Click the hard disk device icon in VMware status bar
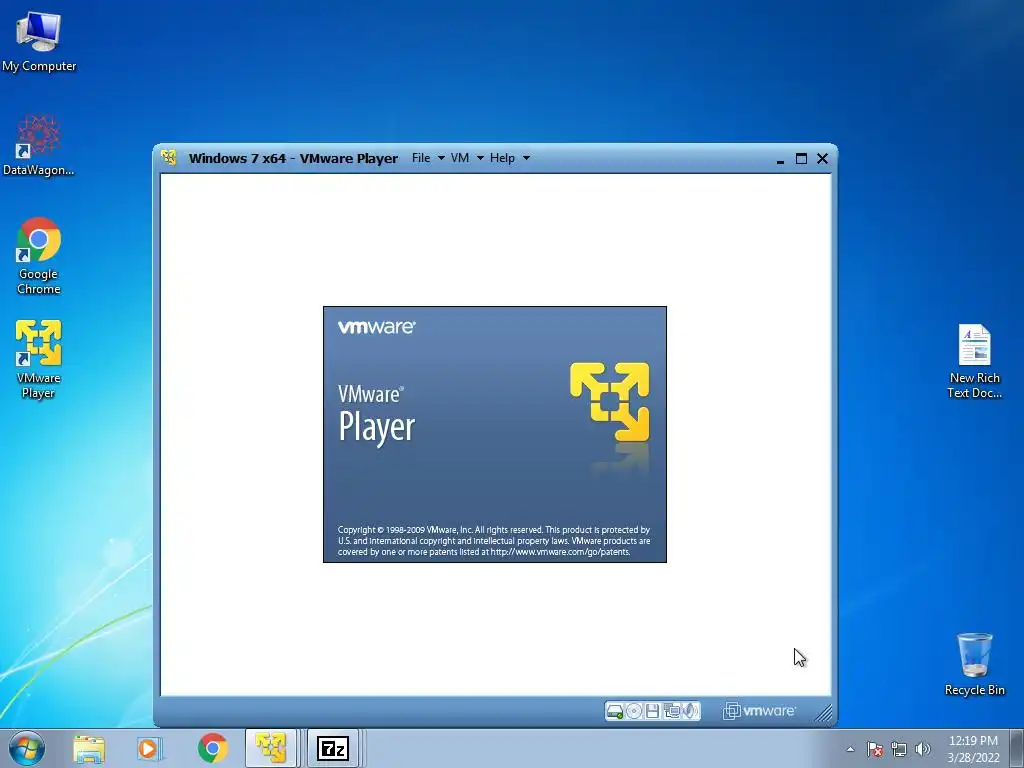 [615, 712]
